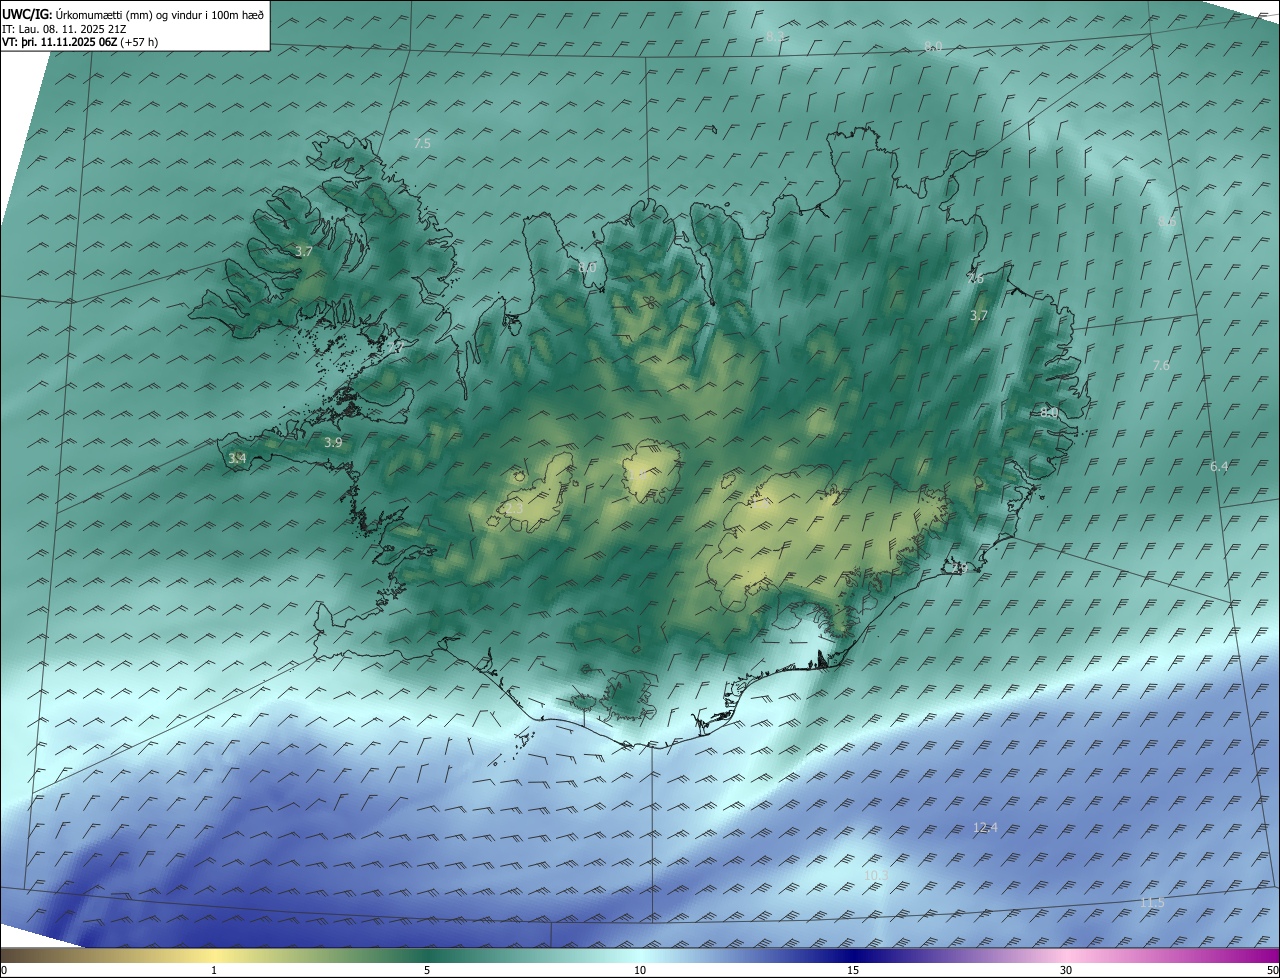This screenshot has width=1280, height=978.
Task: Click the map value 12.4
Action: click(x=985, y=827)
